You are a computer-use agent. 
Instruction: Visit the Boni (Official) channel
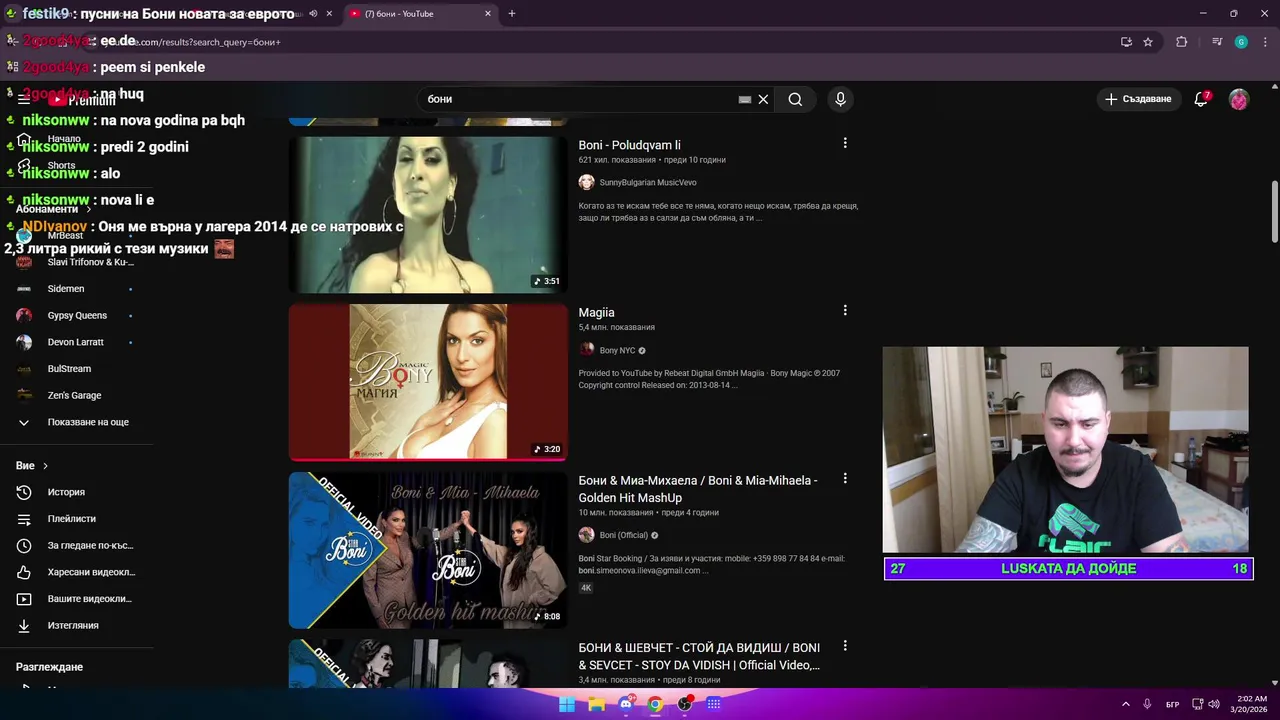[623, 535]
